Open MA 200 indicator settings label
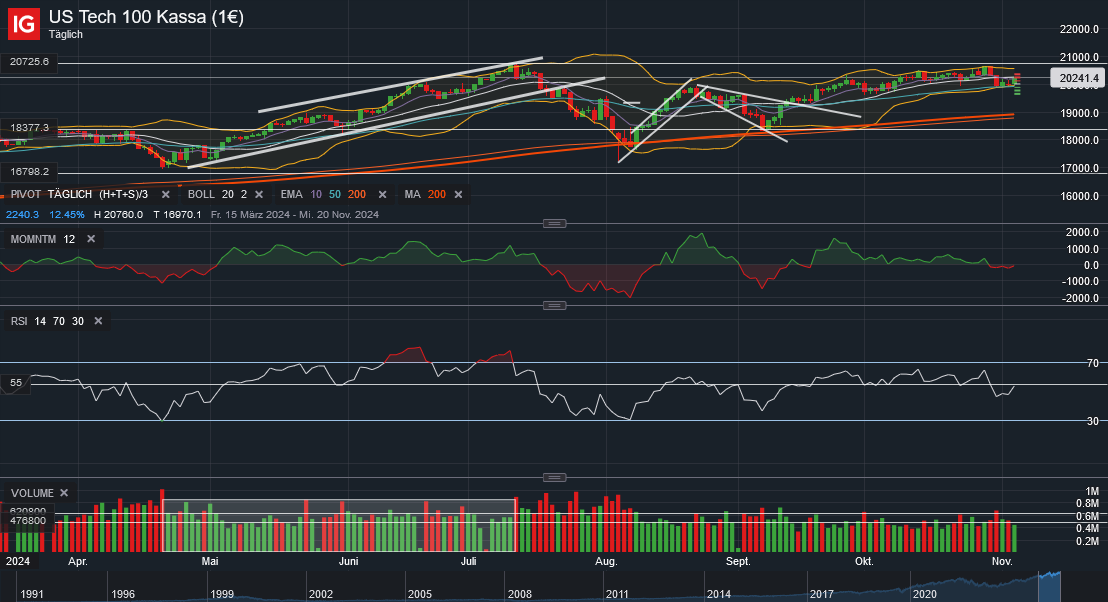Image resolution: width=1108 pixels, height=602 pixels. (425, 194)
